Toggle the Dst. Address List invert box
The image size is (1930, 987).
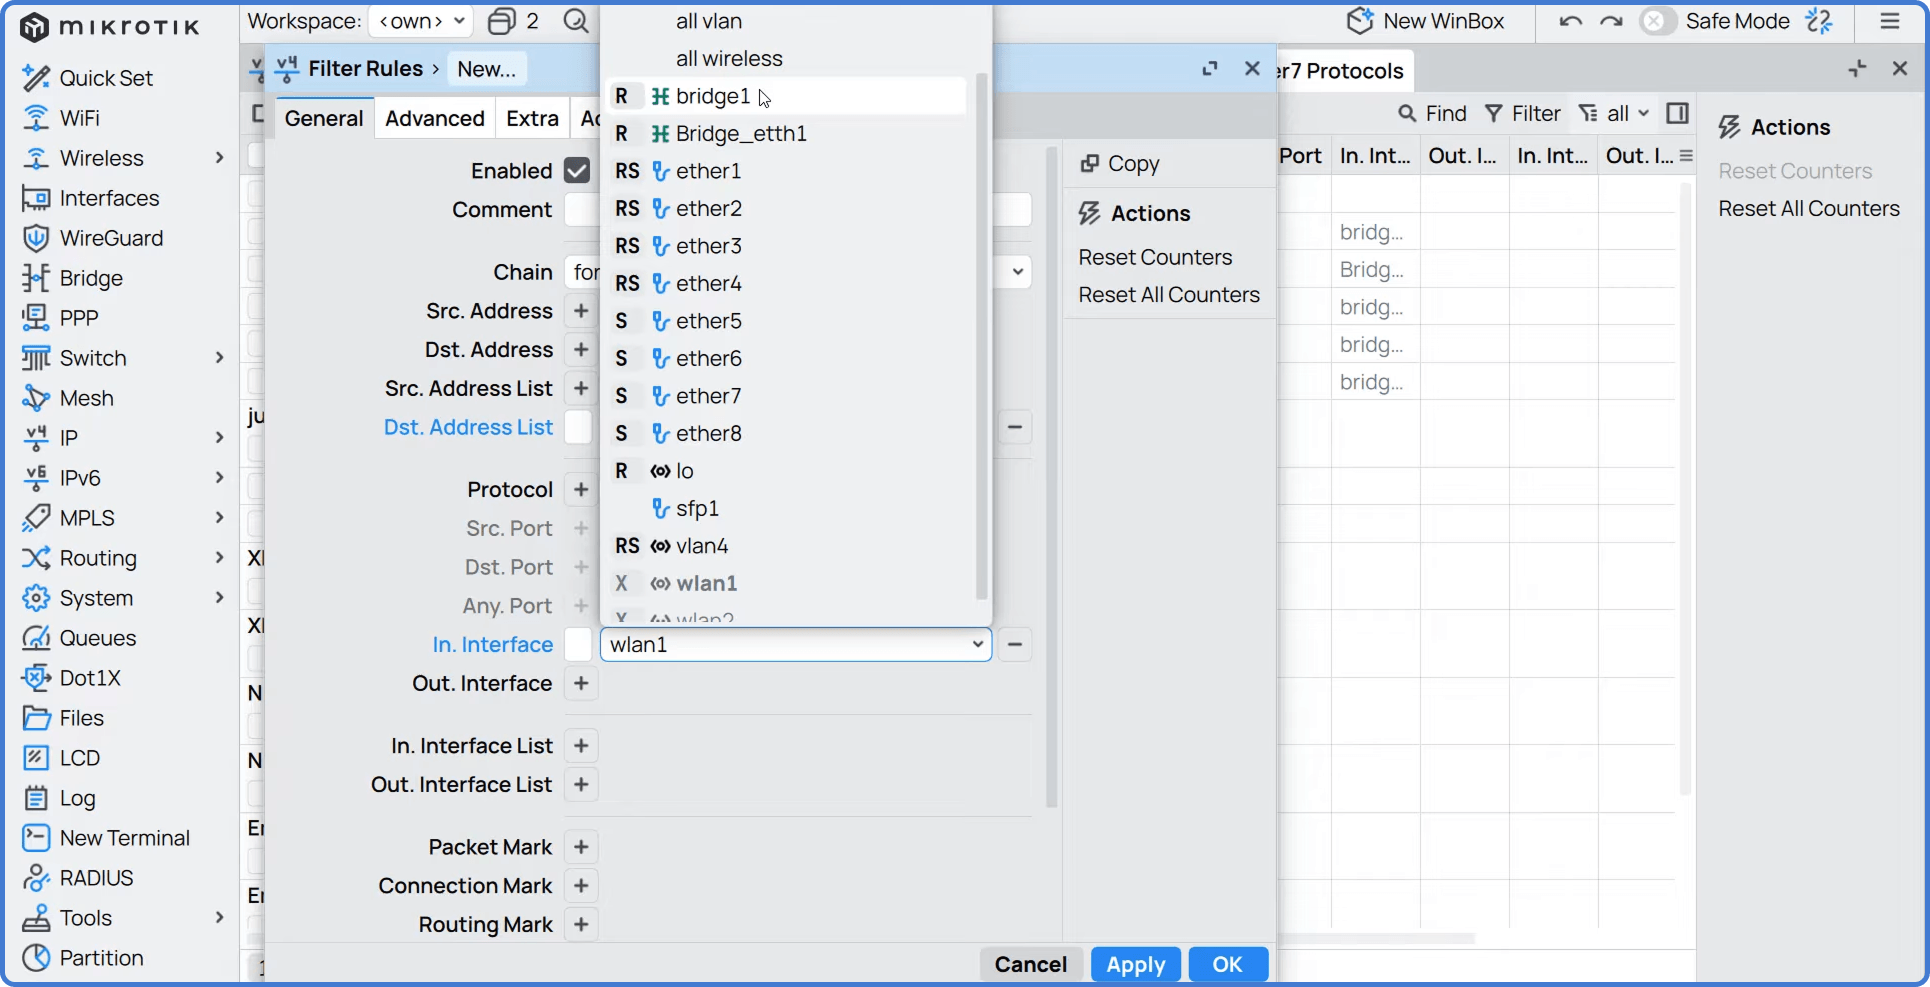point(579,427)
